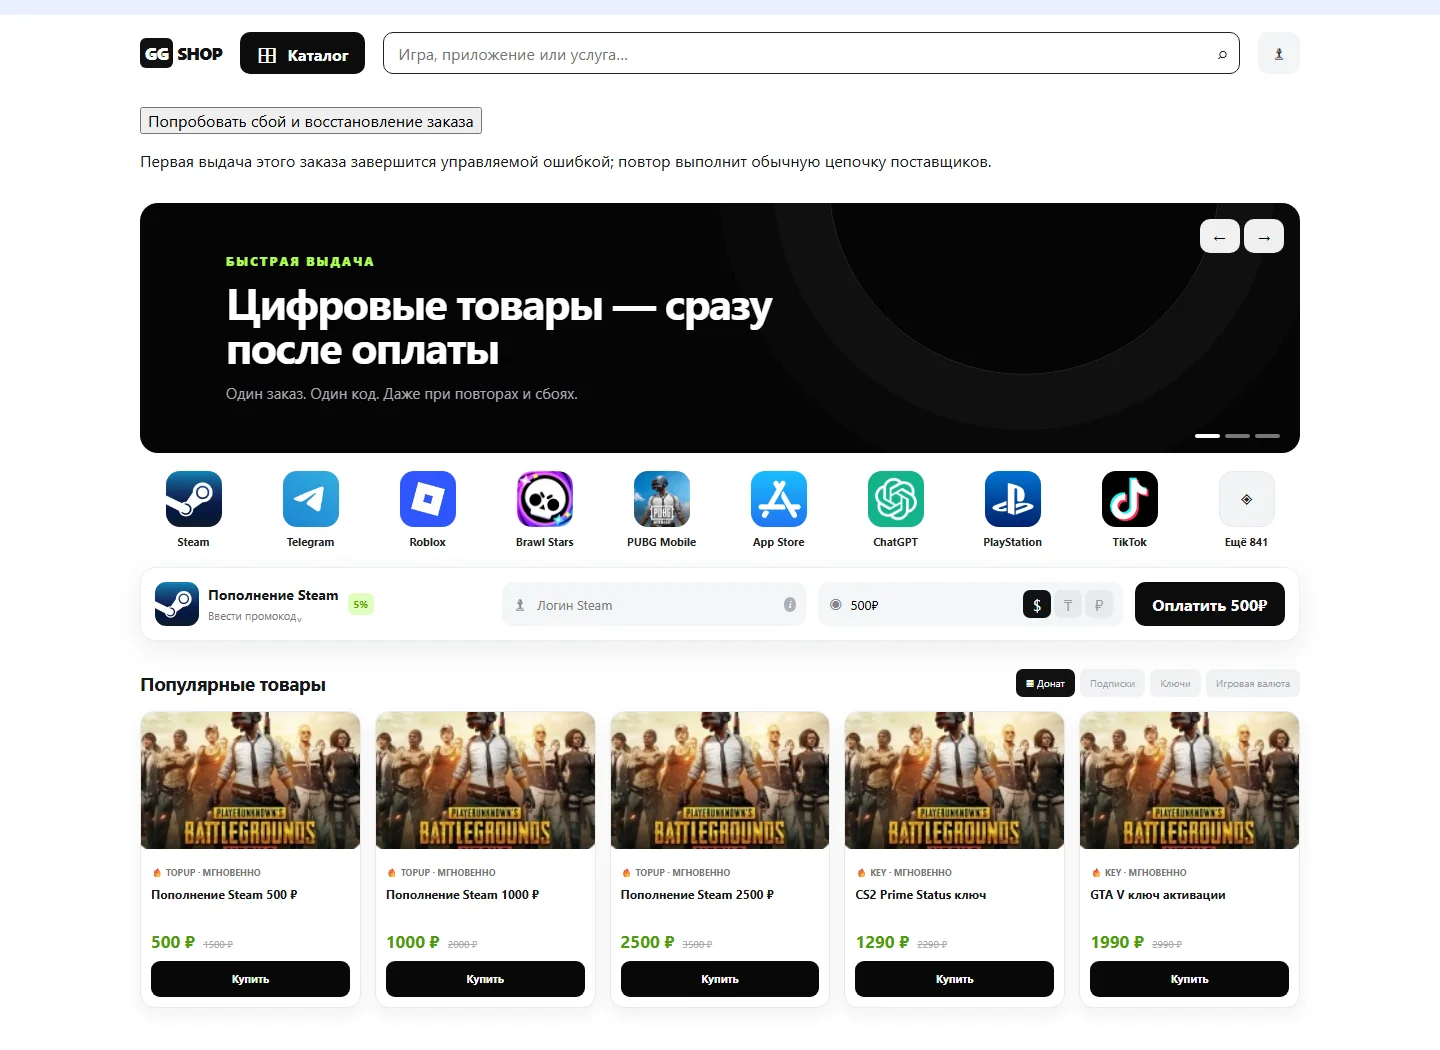Open the ChatGPT category icon
Viewport: 1440px width, 1050px height.
pos(896,499)
